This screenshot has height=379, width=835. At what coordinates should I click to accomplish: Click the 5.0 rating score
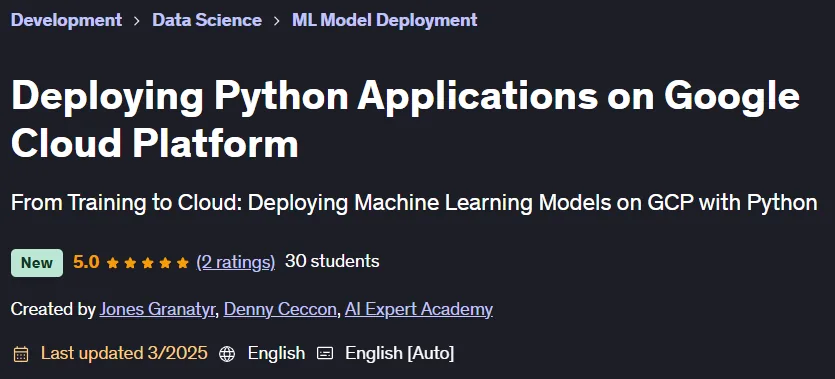tap(86, 262)
